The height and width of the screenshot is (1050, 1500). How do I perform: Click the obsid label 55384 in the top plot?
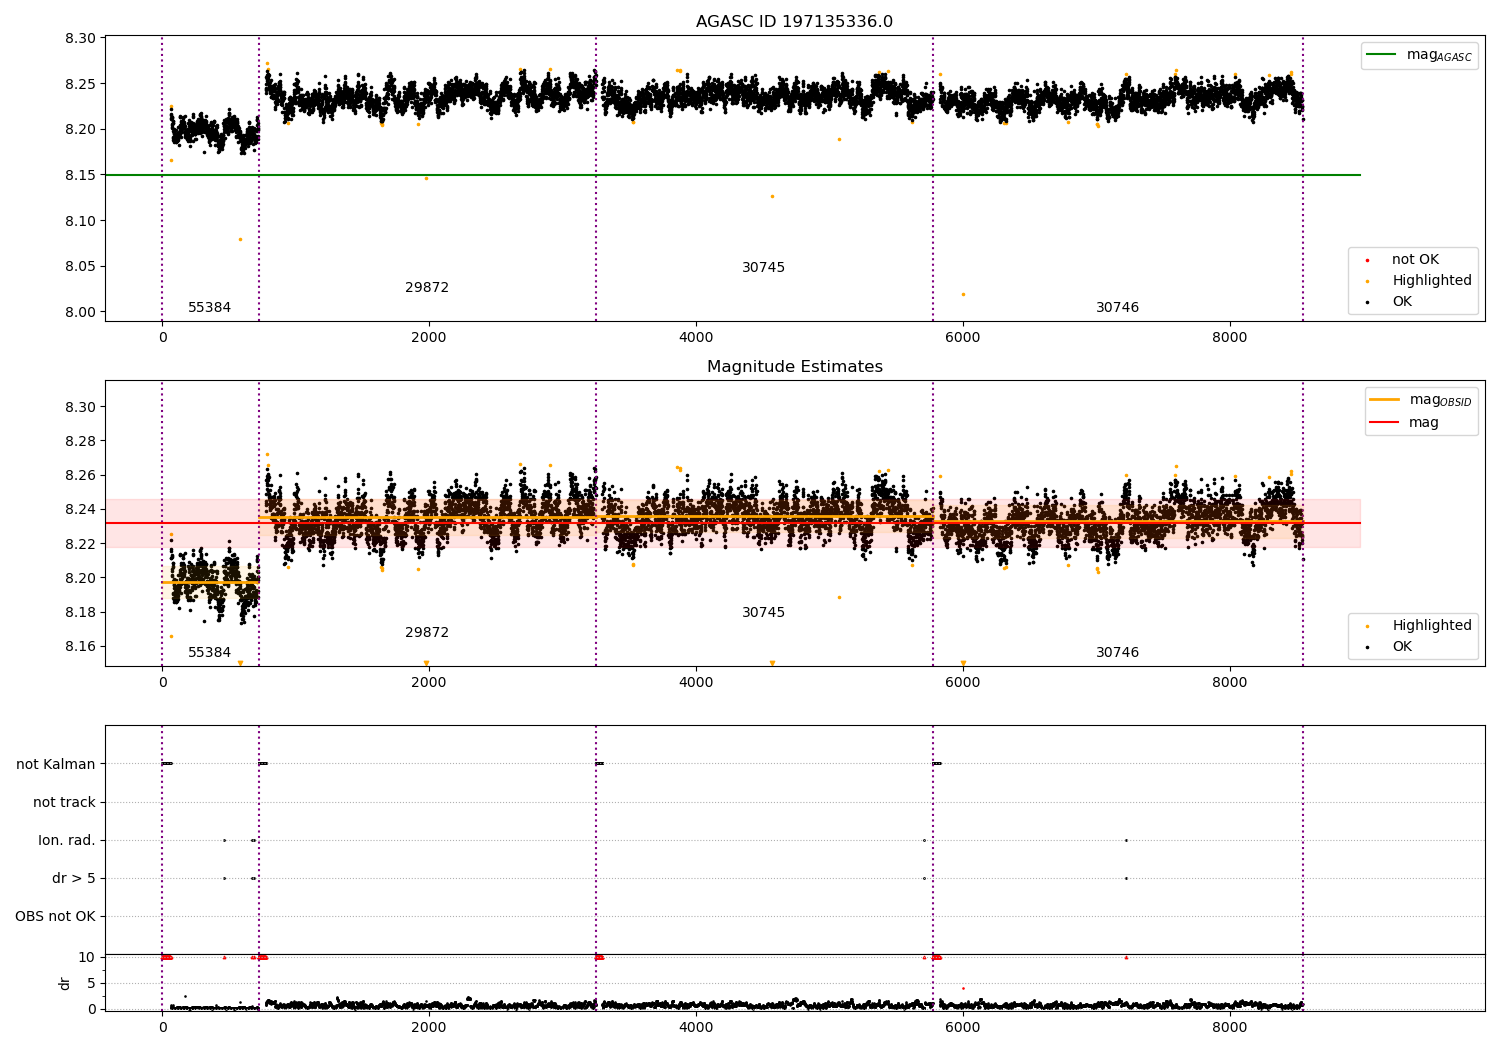[x=210, y=308]
